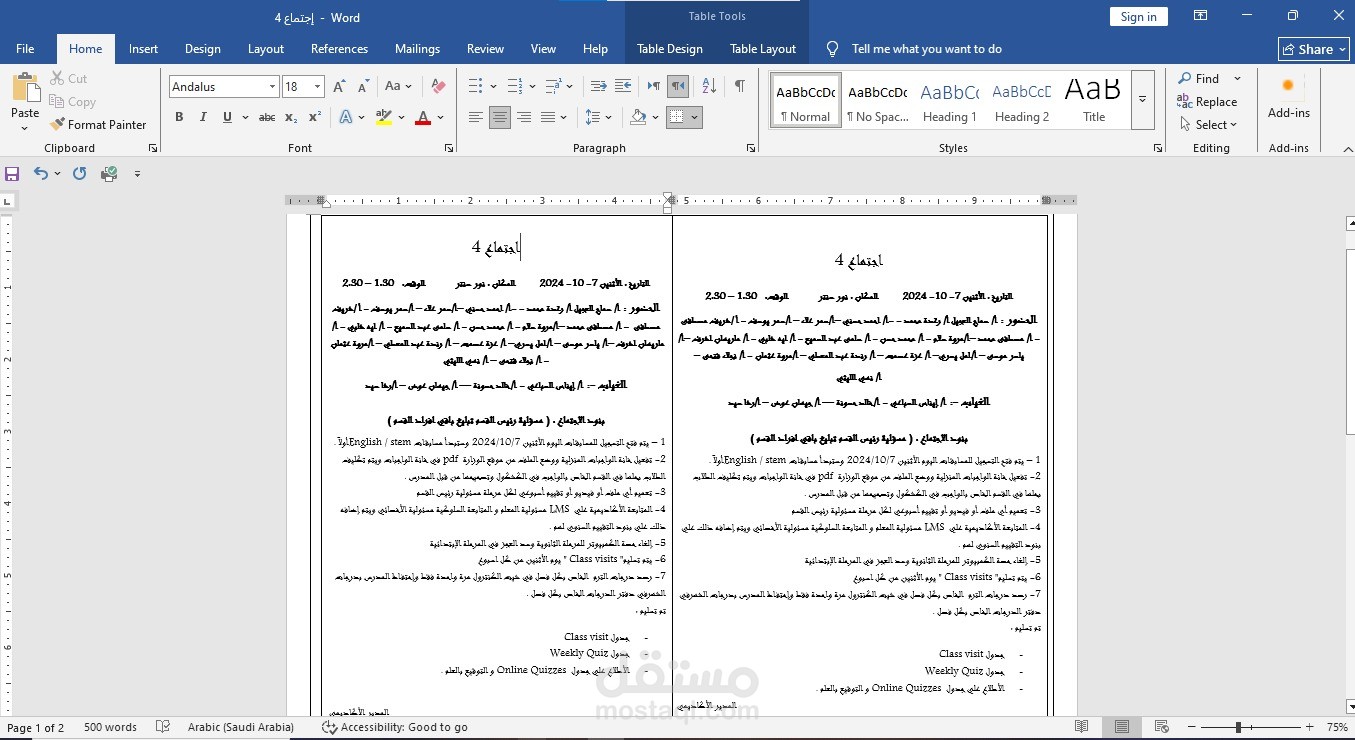
Task: Align text to the right
Action: point(523,117)
